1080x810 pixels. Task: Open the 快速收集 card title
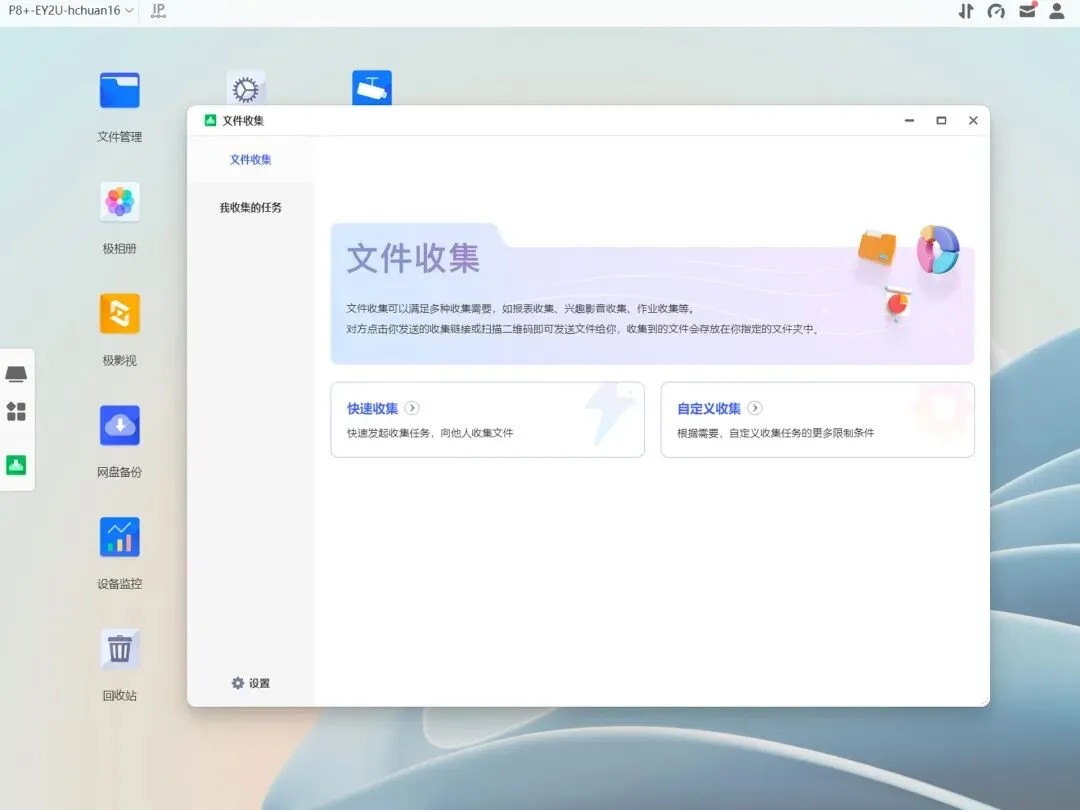373,408
